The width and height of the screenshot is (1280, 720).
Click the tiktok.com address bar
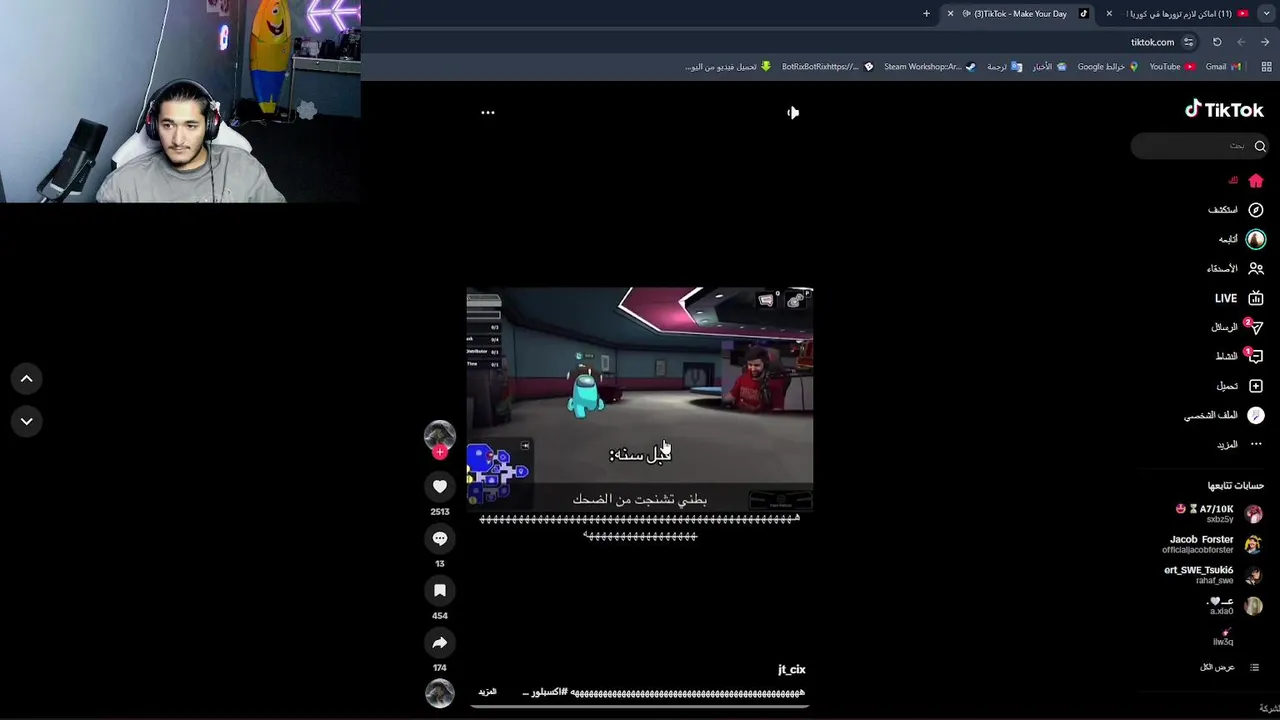1152,42
